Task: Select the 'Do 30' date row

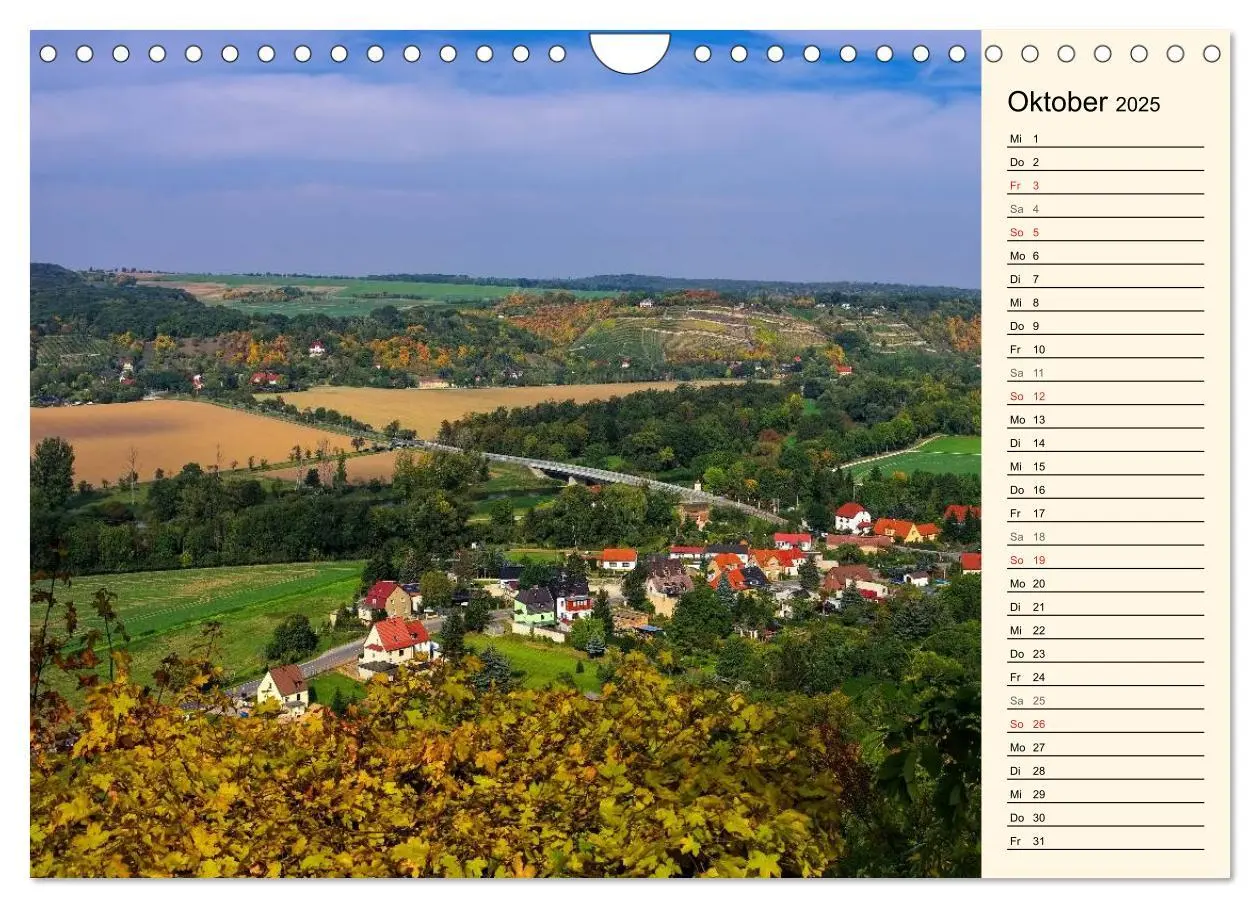Action: click(1105, 817)
